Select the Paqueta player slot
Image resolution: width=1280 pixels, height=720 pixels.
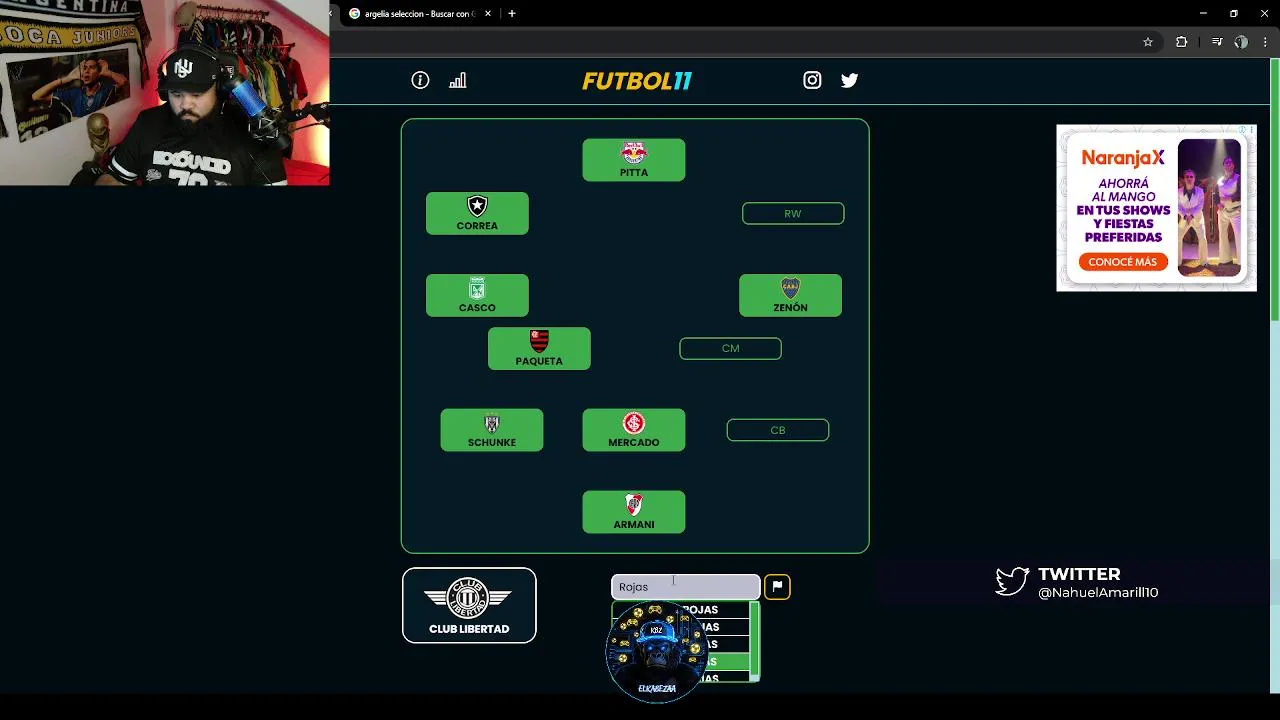539,348
